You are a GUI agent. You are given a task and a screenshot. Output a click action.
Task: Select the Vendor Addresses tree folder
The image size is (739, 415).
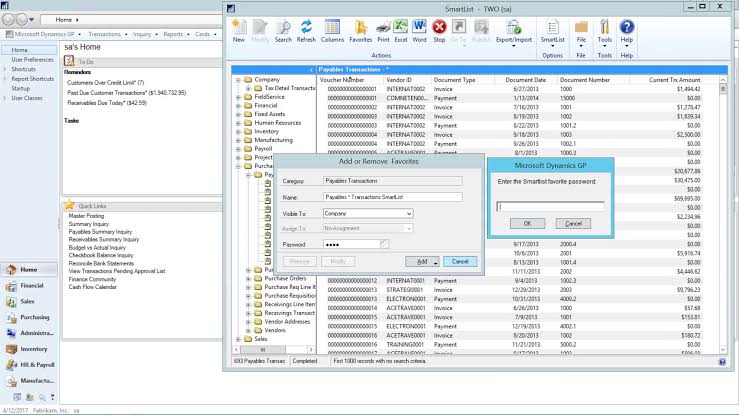tap(287, 322)
